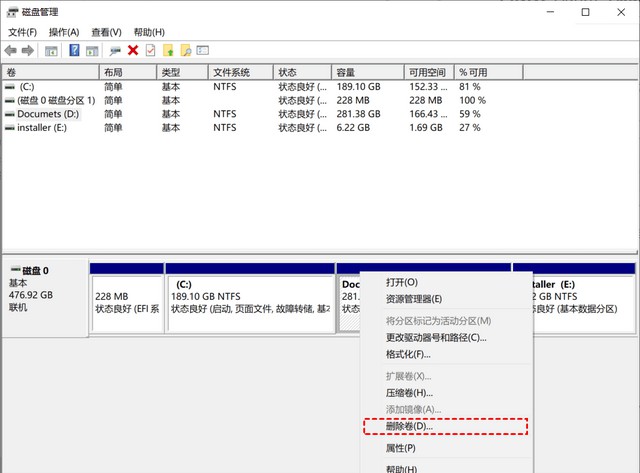Open the 查看(V) menu
The image size is (640, 473).
tap(106, 32)
